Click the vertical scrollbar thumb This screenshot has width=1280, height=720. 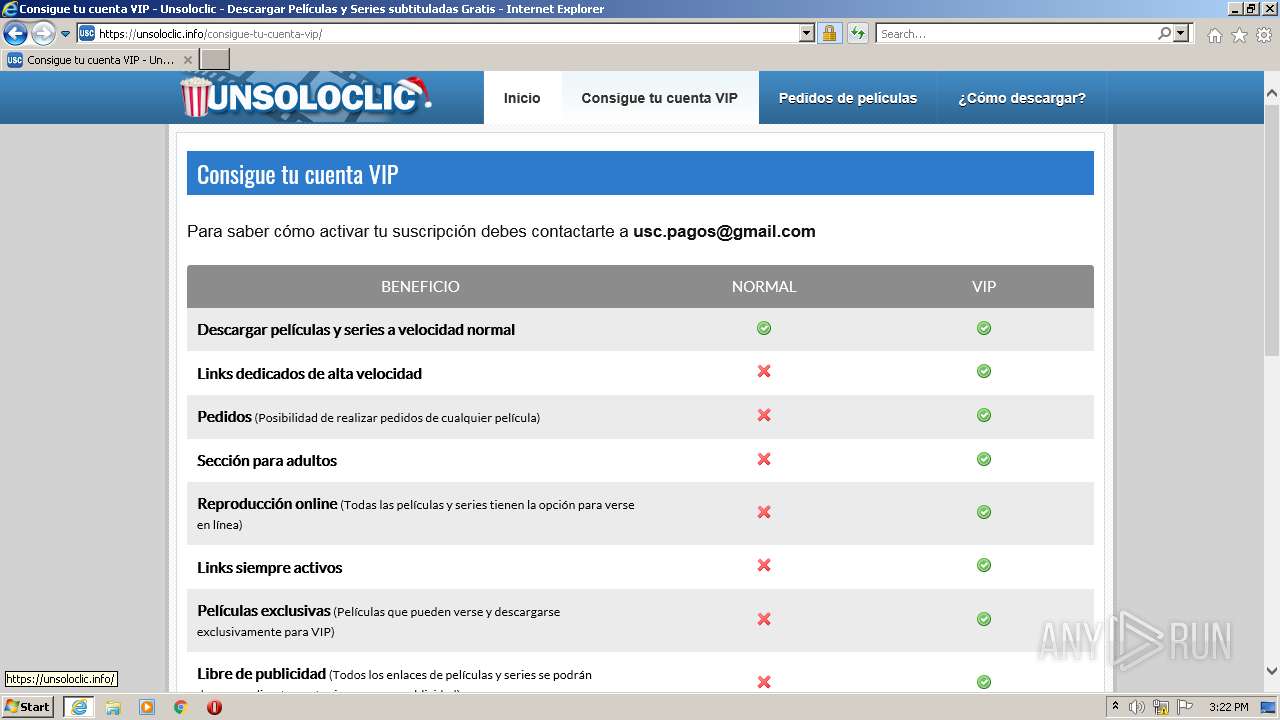pyautogui.click(x=1272, y=228)
